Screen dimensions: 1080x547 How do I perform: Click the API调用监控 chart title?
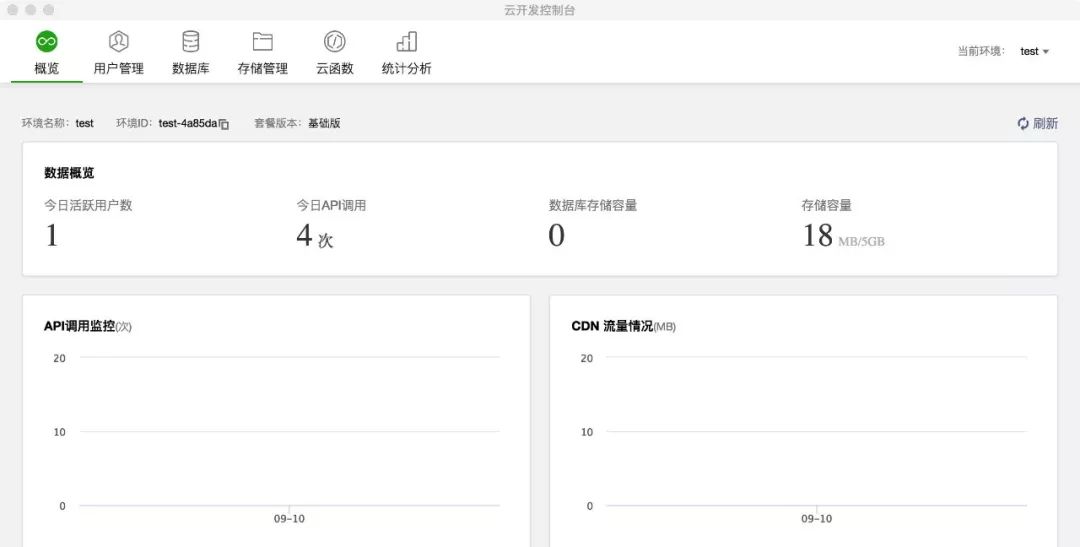pyautogui.click(x=87, y=326)
